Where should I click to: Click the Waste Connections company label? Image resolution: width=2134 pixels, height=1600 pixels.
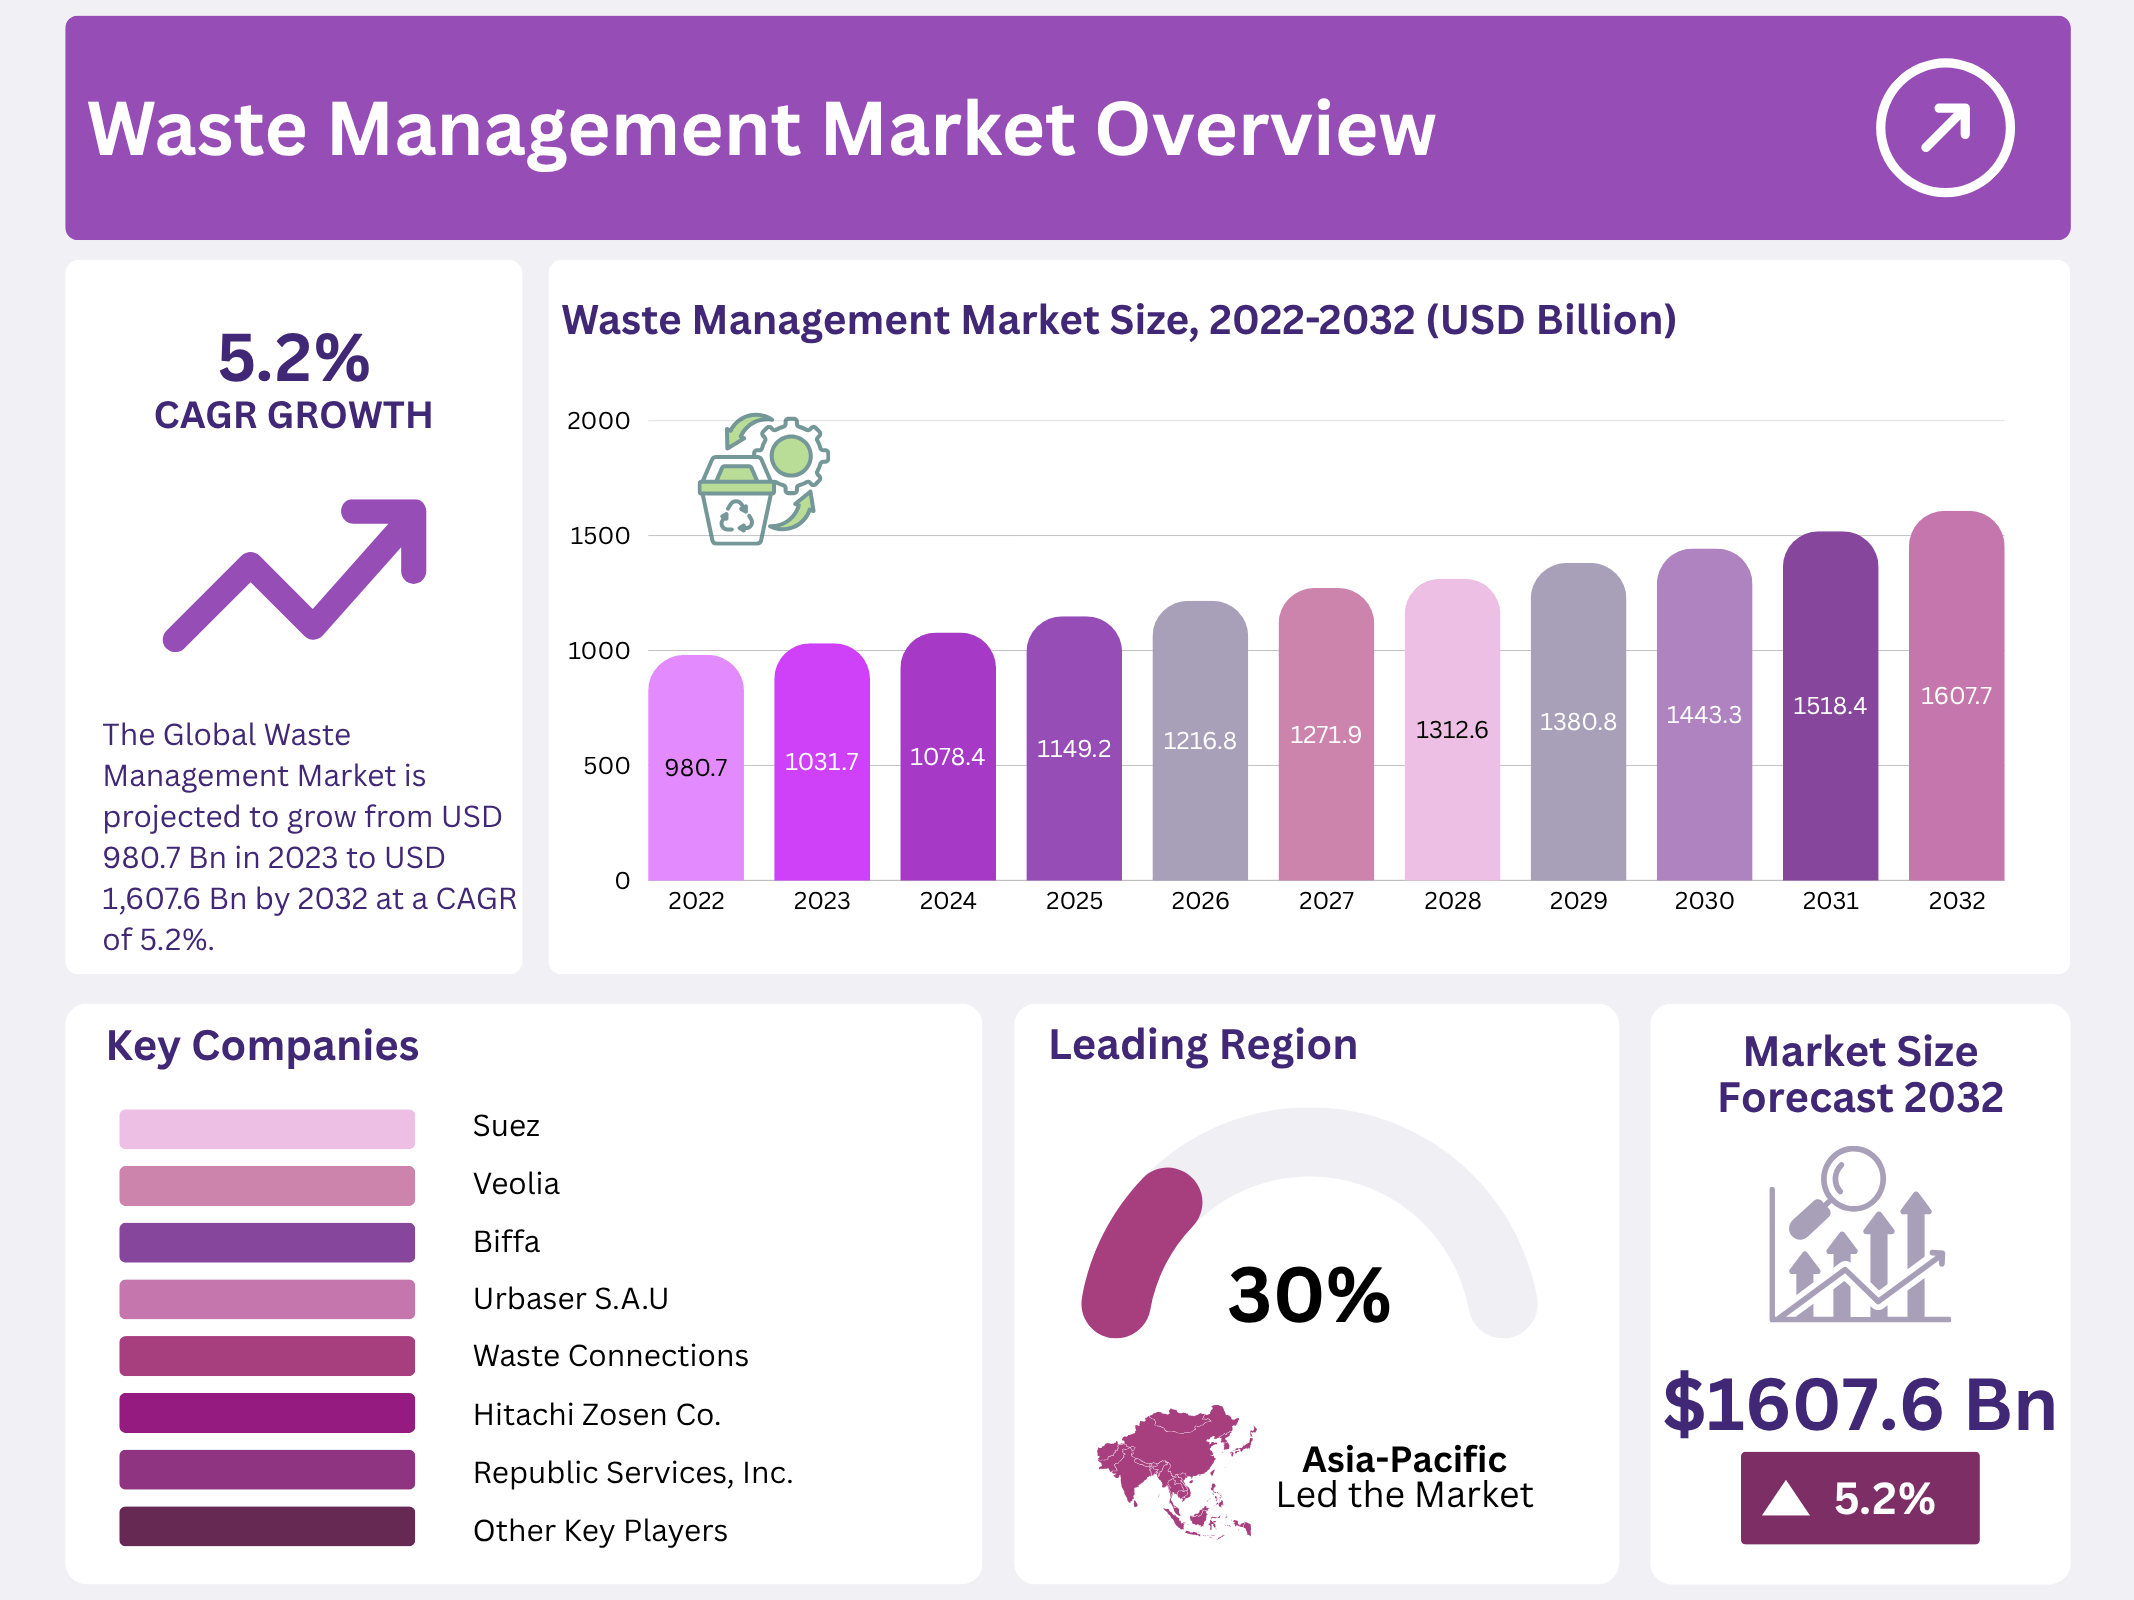click(x=610, y=1356)
